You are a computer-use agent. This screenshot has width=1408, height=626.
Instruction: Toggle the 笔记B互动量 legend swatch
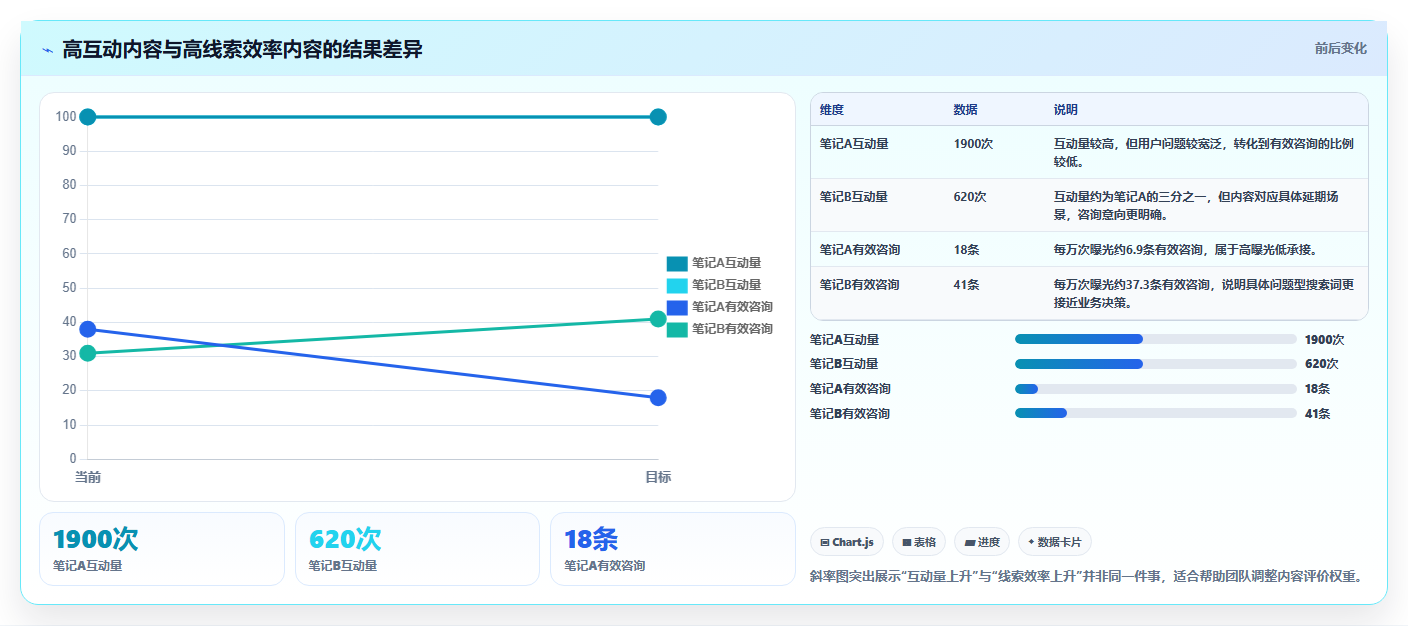(x=677, y=286)
